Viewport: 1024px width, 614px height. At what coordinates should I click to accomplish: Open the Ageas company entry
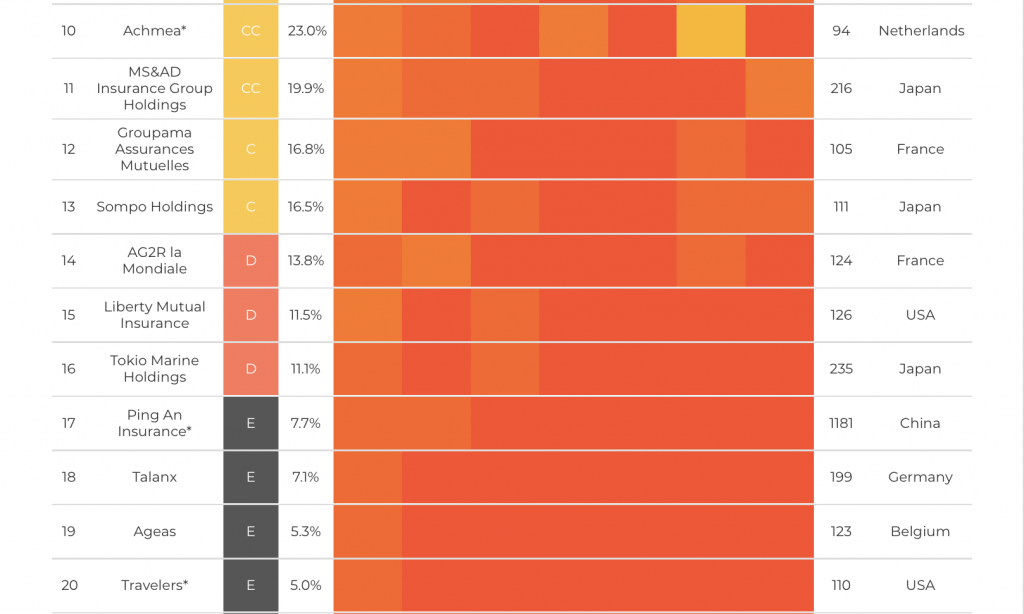click(154, 531)
